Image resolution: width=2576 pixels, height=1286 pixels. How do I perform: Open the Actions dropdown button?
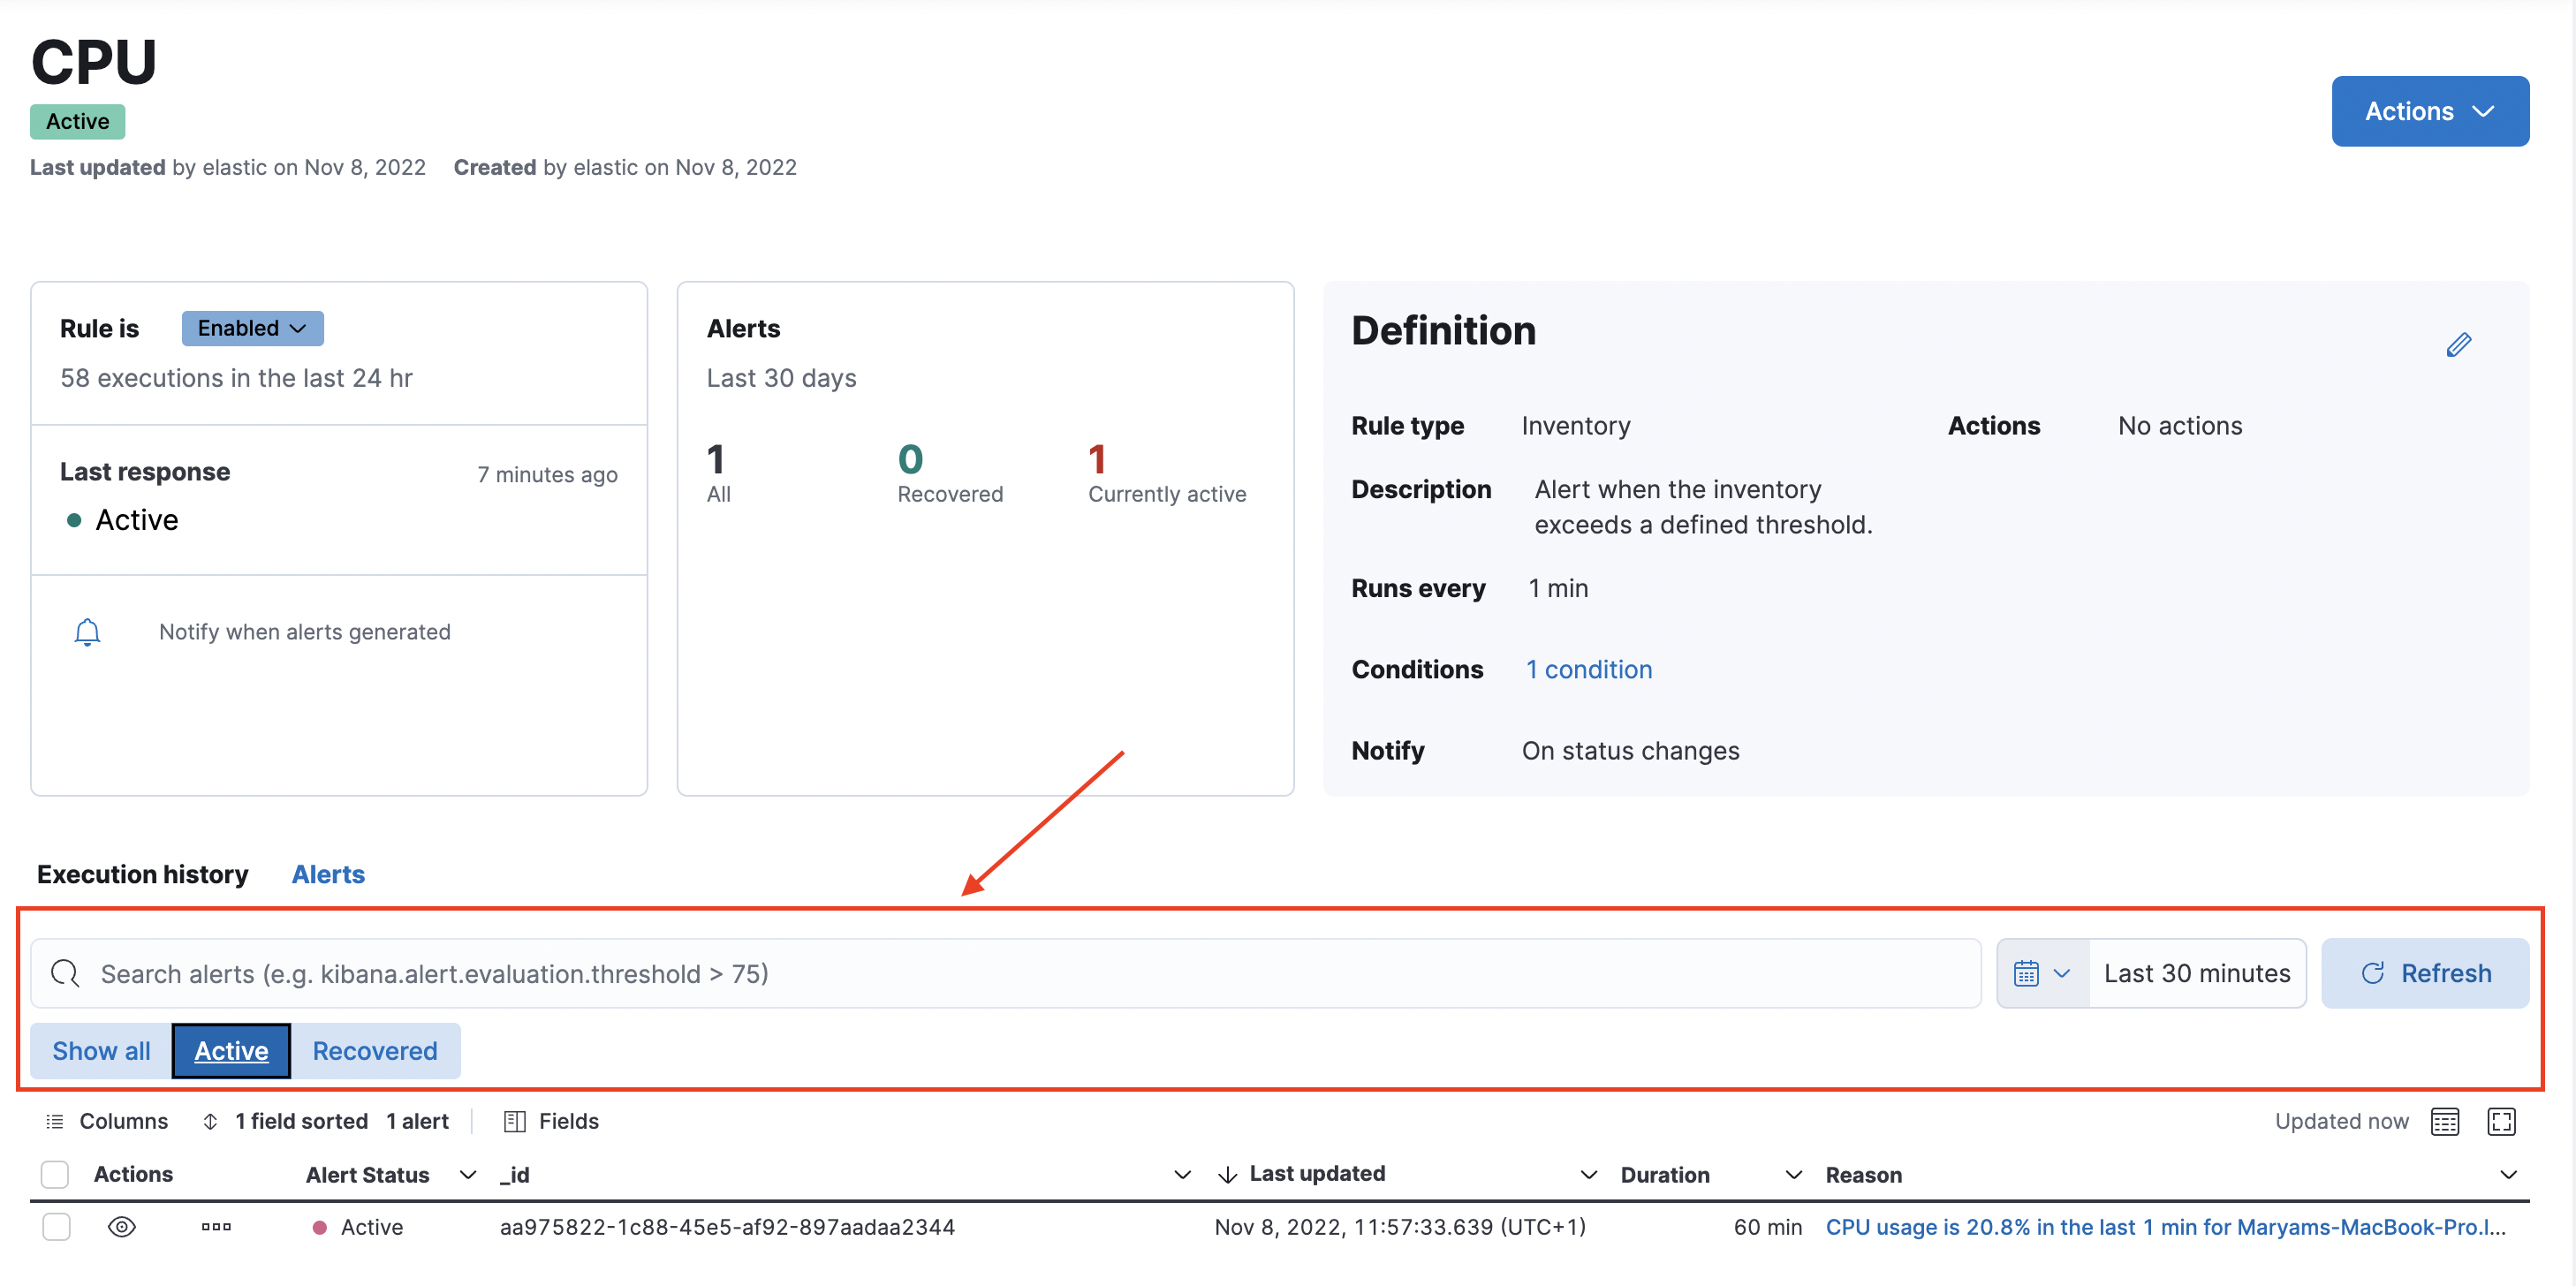[x=2429, y=111]
